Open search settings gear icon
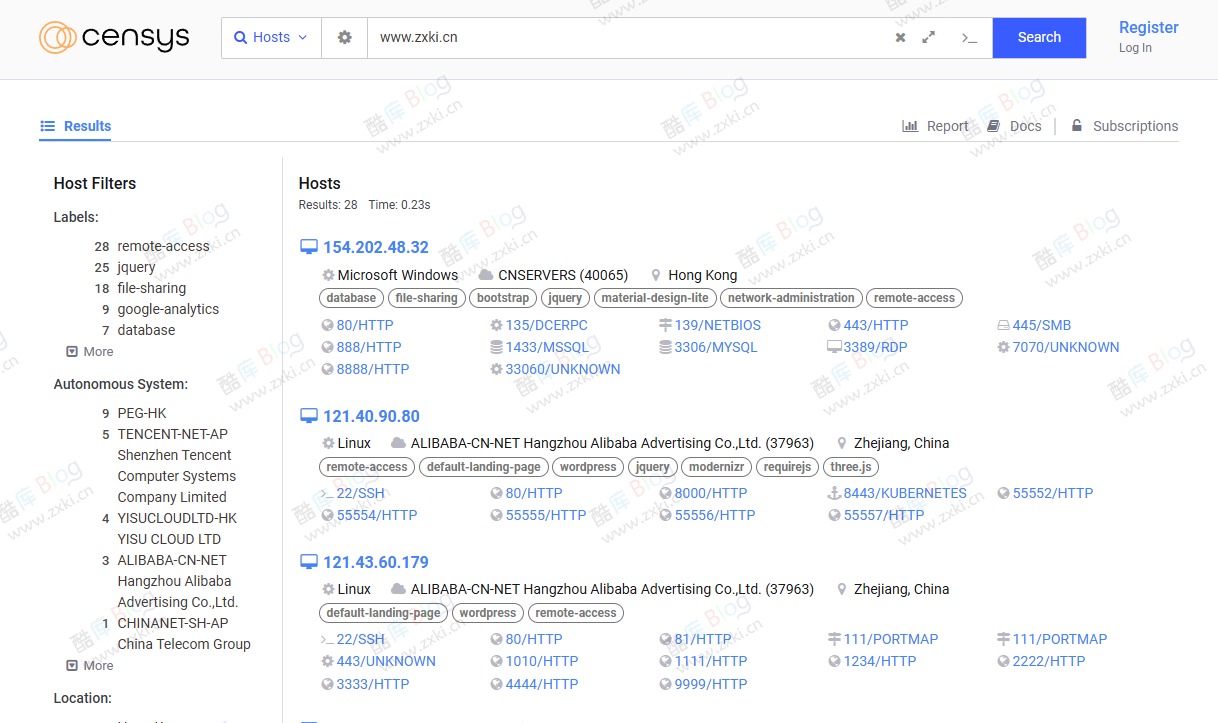The width and height of the screenshot is (1218, 723). [x=345, y=38]
